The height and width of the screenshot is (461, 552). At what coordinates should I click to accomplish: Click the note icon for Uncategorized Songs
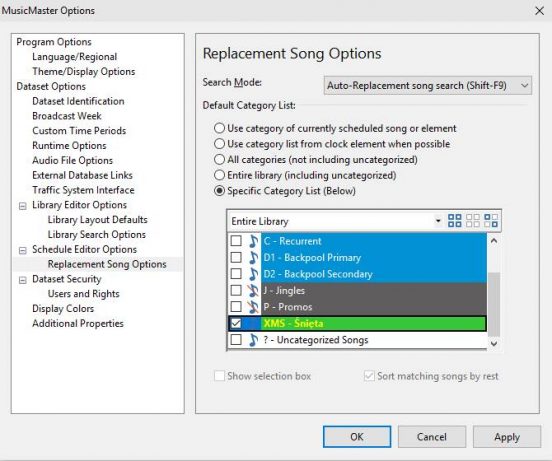253,340
